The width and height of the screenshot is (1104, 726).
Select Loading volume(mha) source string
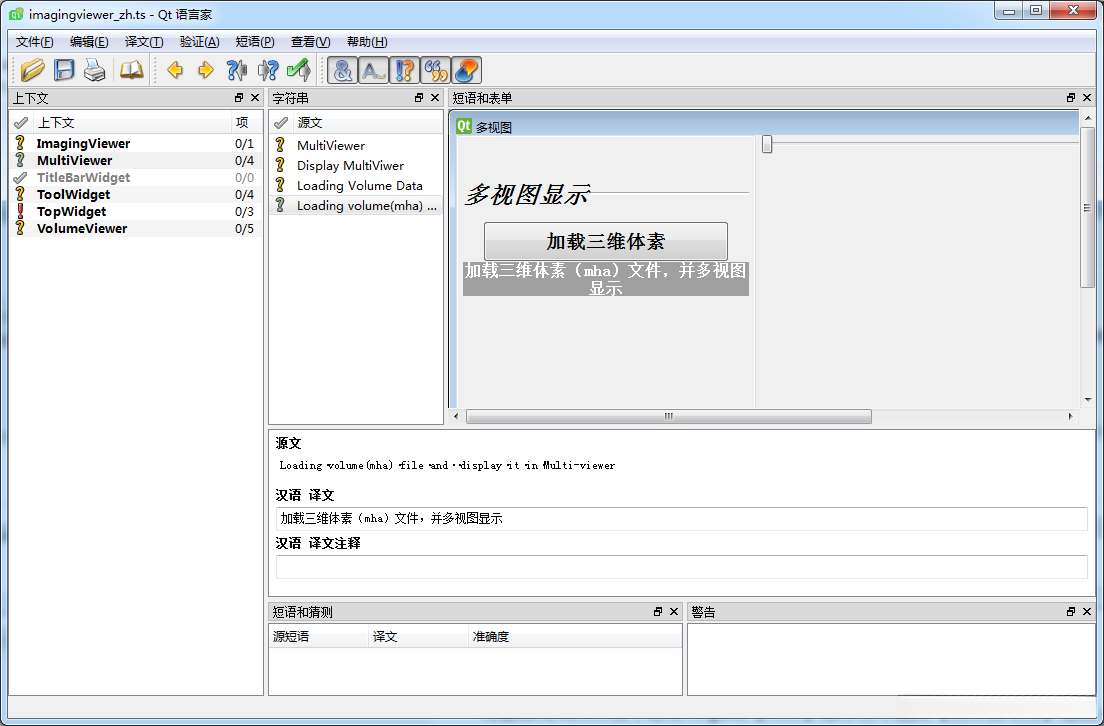point(356,206)
